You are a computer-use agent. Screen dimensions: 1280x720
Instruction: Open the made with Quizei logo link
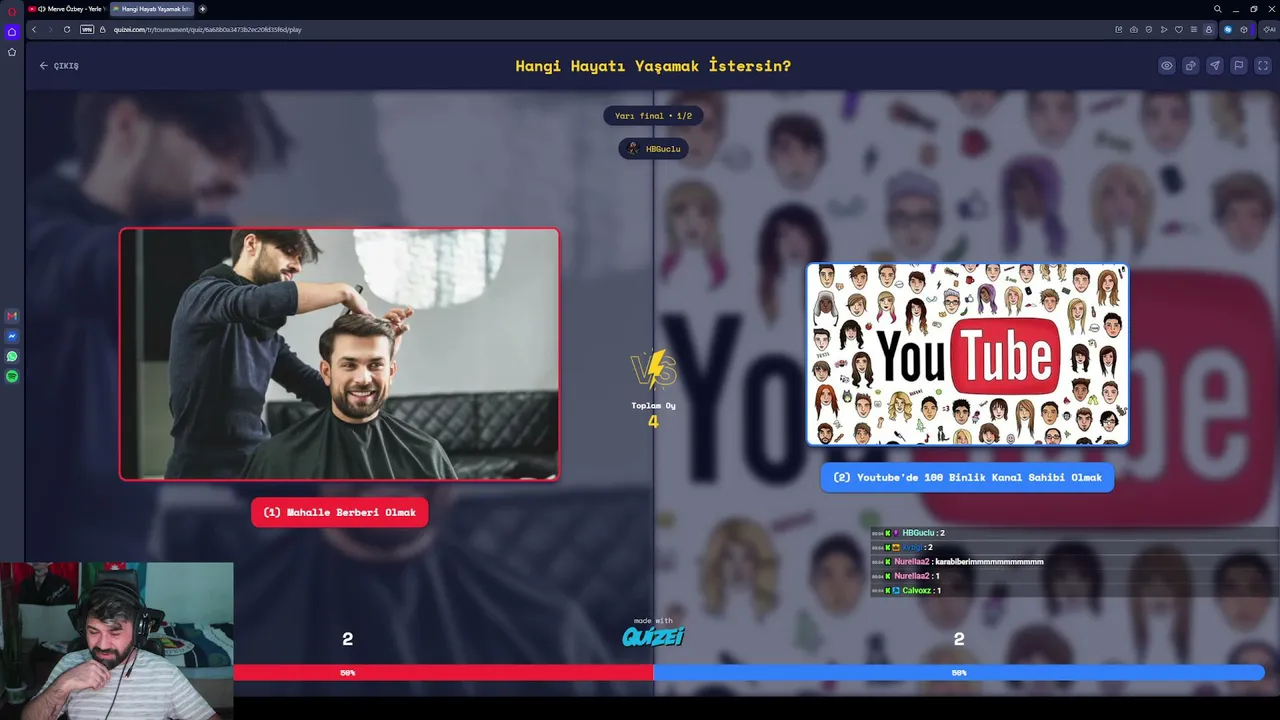pyautogui.click(x=653, y=633)
